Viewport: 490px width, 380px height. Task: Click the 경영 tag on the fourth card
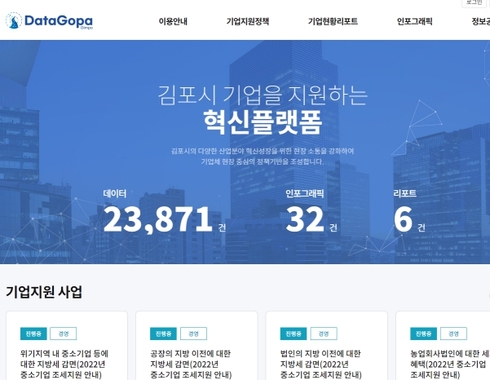coord(453,334)
